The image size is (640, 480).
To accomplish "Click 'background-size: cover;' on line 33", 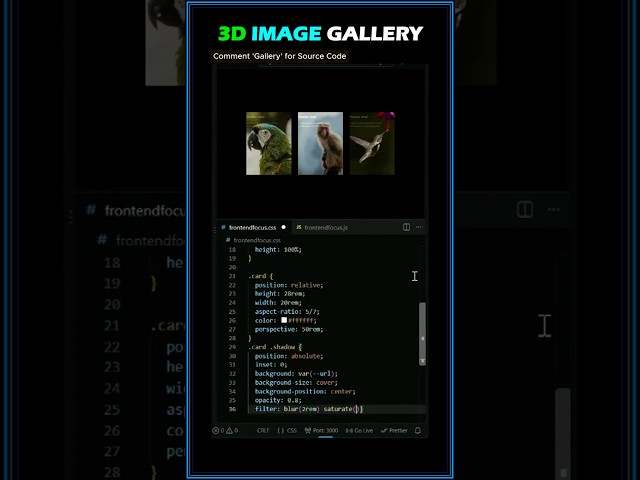I will pyautogui.click(x=296, y=382).
